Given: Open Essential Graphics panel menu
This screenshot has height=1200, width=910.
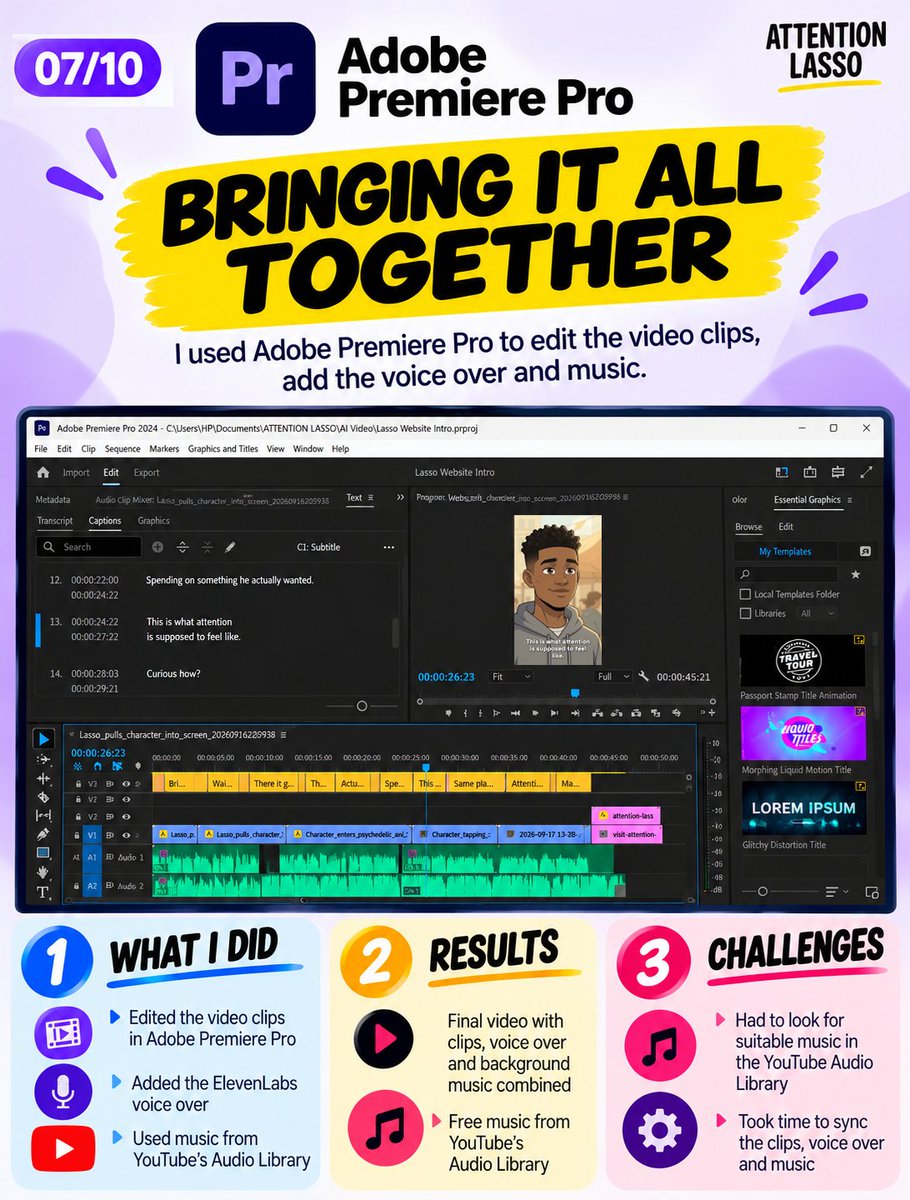Looking at the screenshot, I should pyautogui.click(x=848, y=500).
